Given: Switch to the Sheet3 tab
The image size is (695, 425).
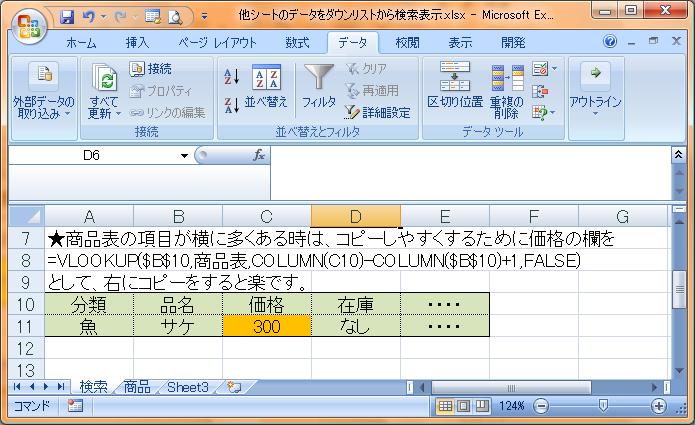Looking at the screenshot, I should click(188, 387).
